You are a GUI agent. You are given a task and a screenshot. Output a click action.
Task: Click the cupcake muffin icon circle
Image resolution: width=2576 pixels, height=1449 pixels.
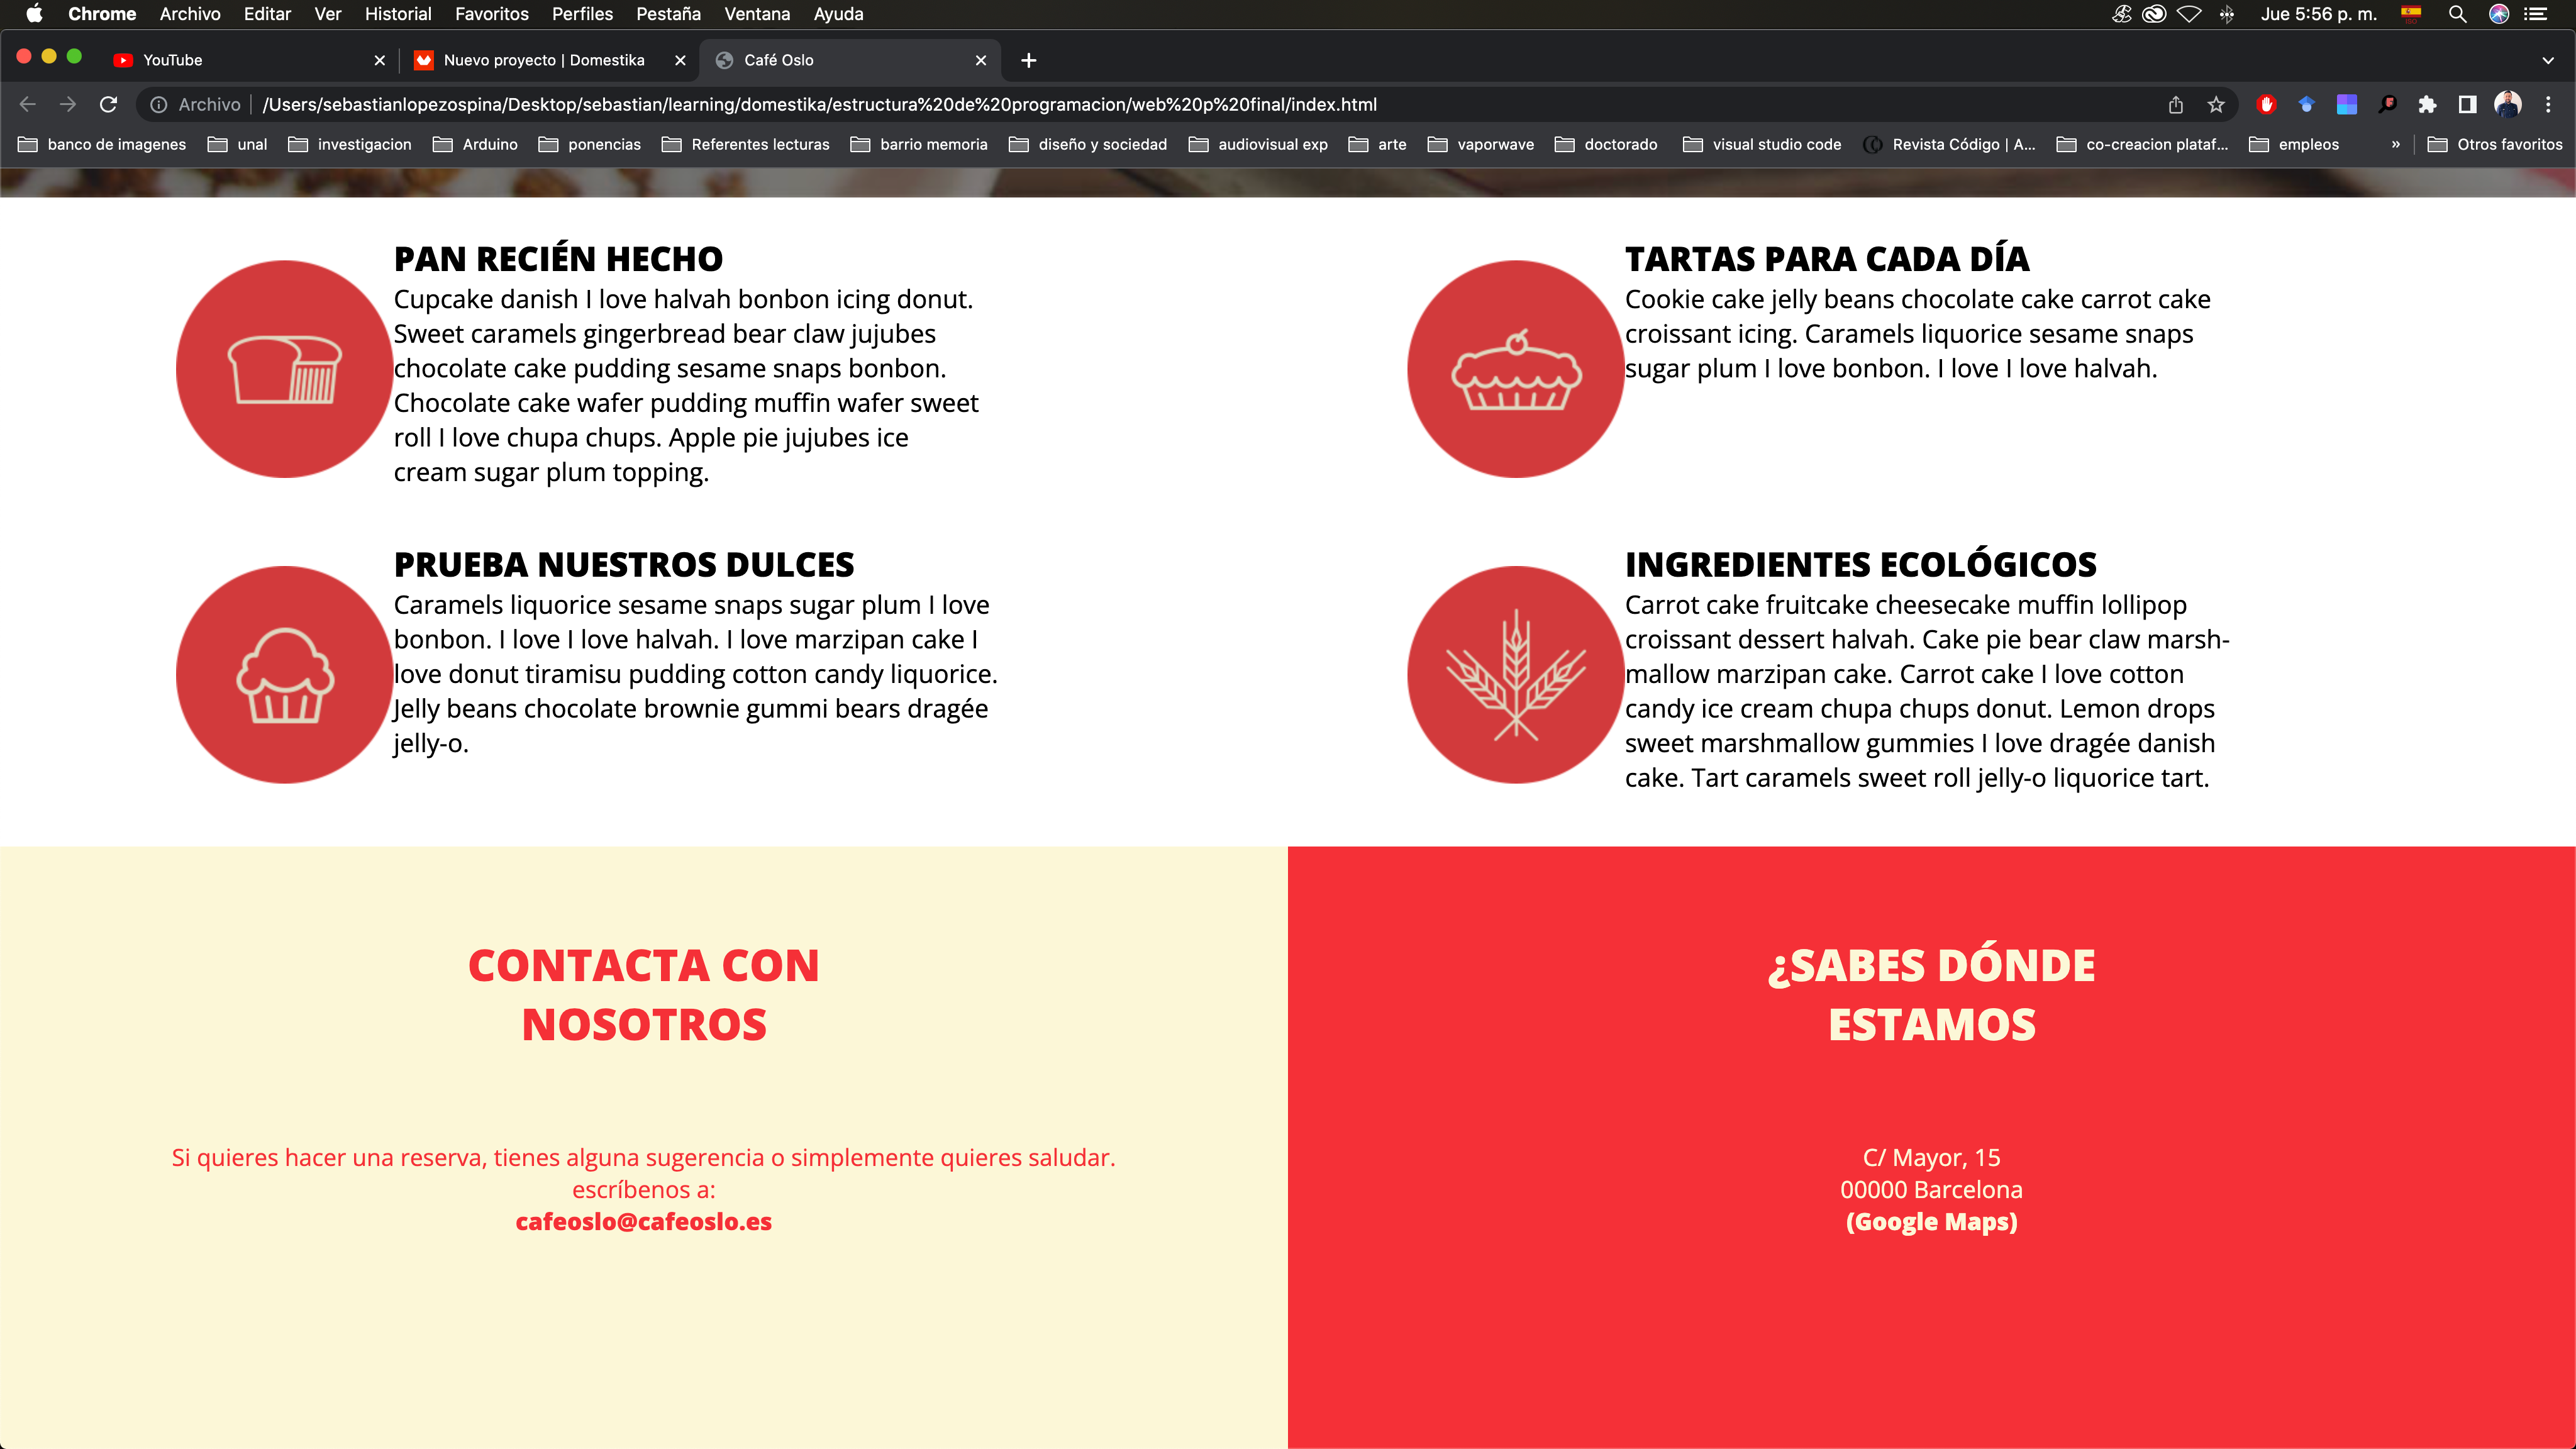(x=285, y=675)
